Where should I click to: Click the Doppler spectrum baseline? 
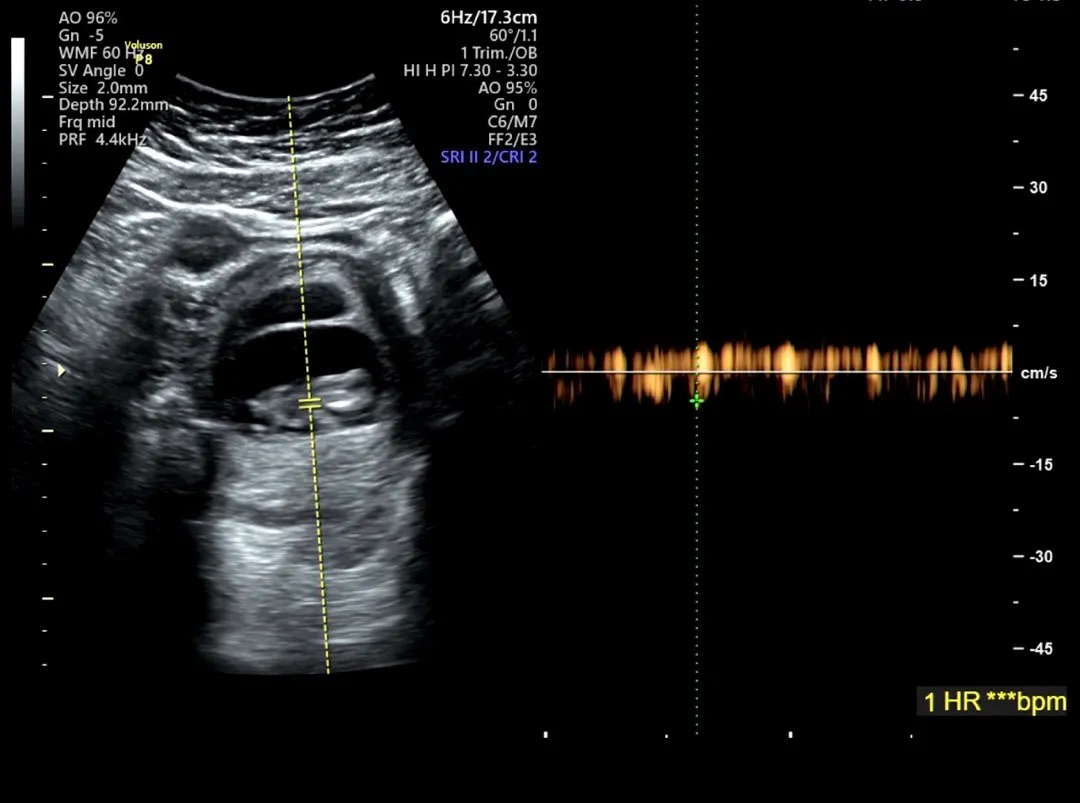point(777,372)
